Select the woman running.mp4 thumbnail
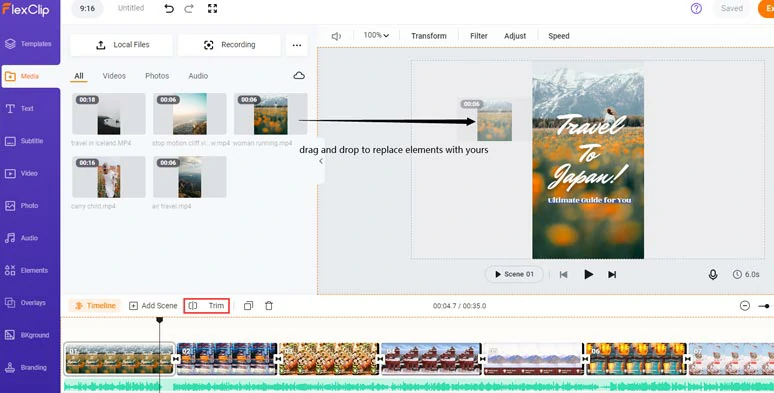This screenshot has width=774, height=393. pyautogui.click(x=271, y=114)
